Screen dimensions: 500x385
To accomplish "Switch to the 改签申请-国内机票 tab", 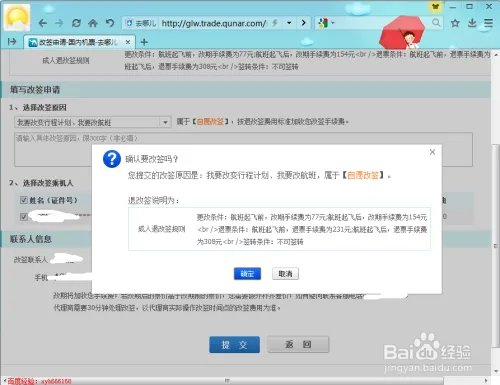I will coord(79,42).
